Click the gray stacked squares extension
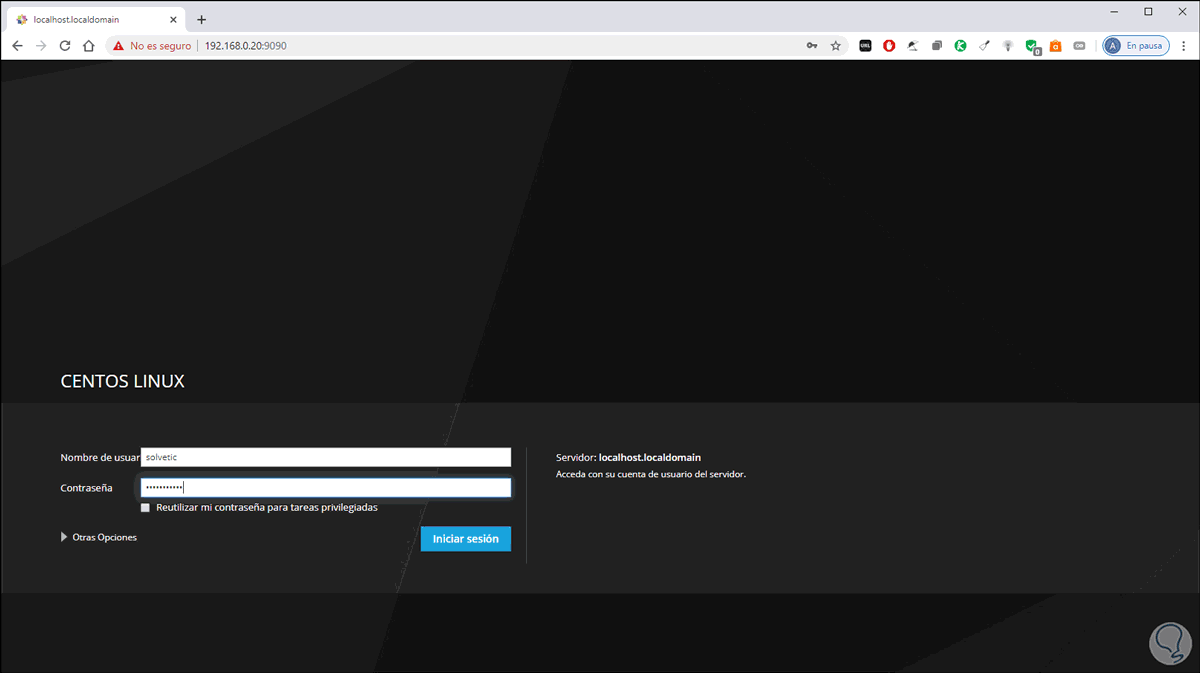The image size is (1200, 673). (x=937, y=46)
